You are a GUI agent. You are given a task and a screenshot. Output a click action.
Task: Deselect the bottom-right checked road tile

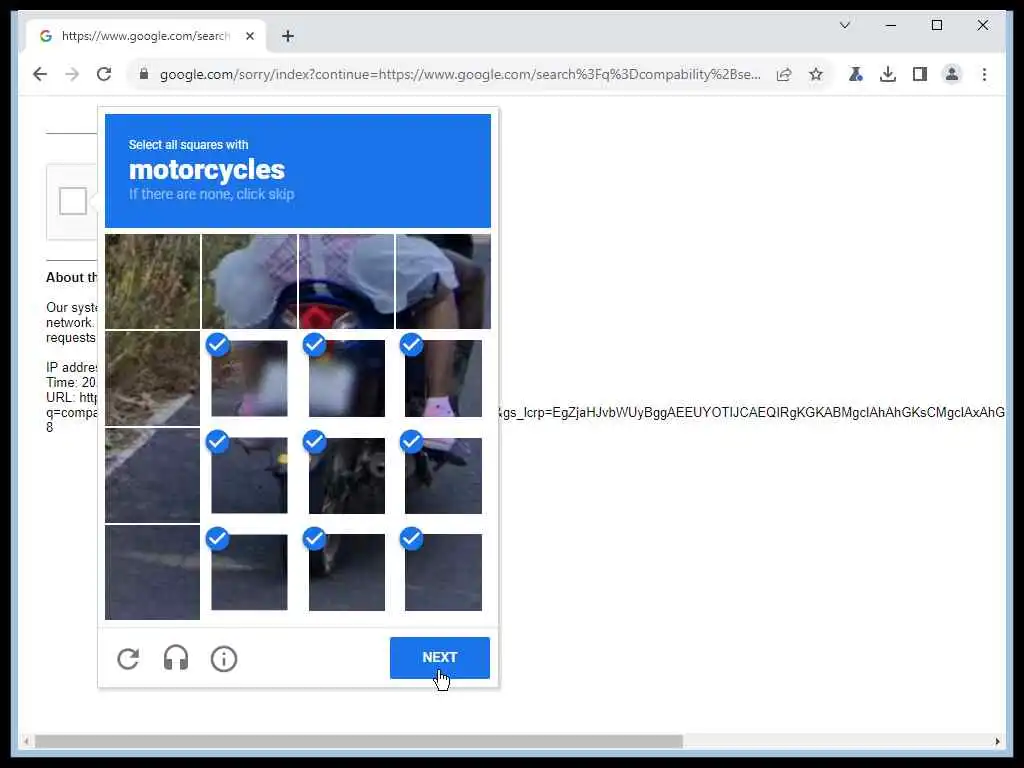pos(443,572)
